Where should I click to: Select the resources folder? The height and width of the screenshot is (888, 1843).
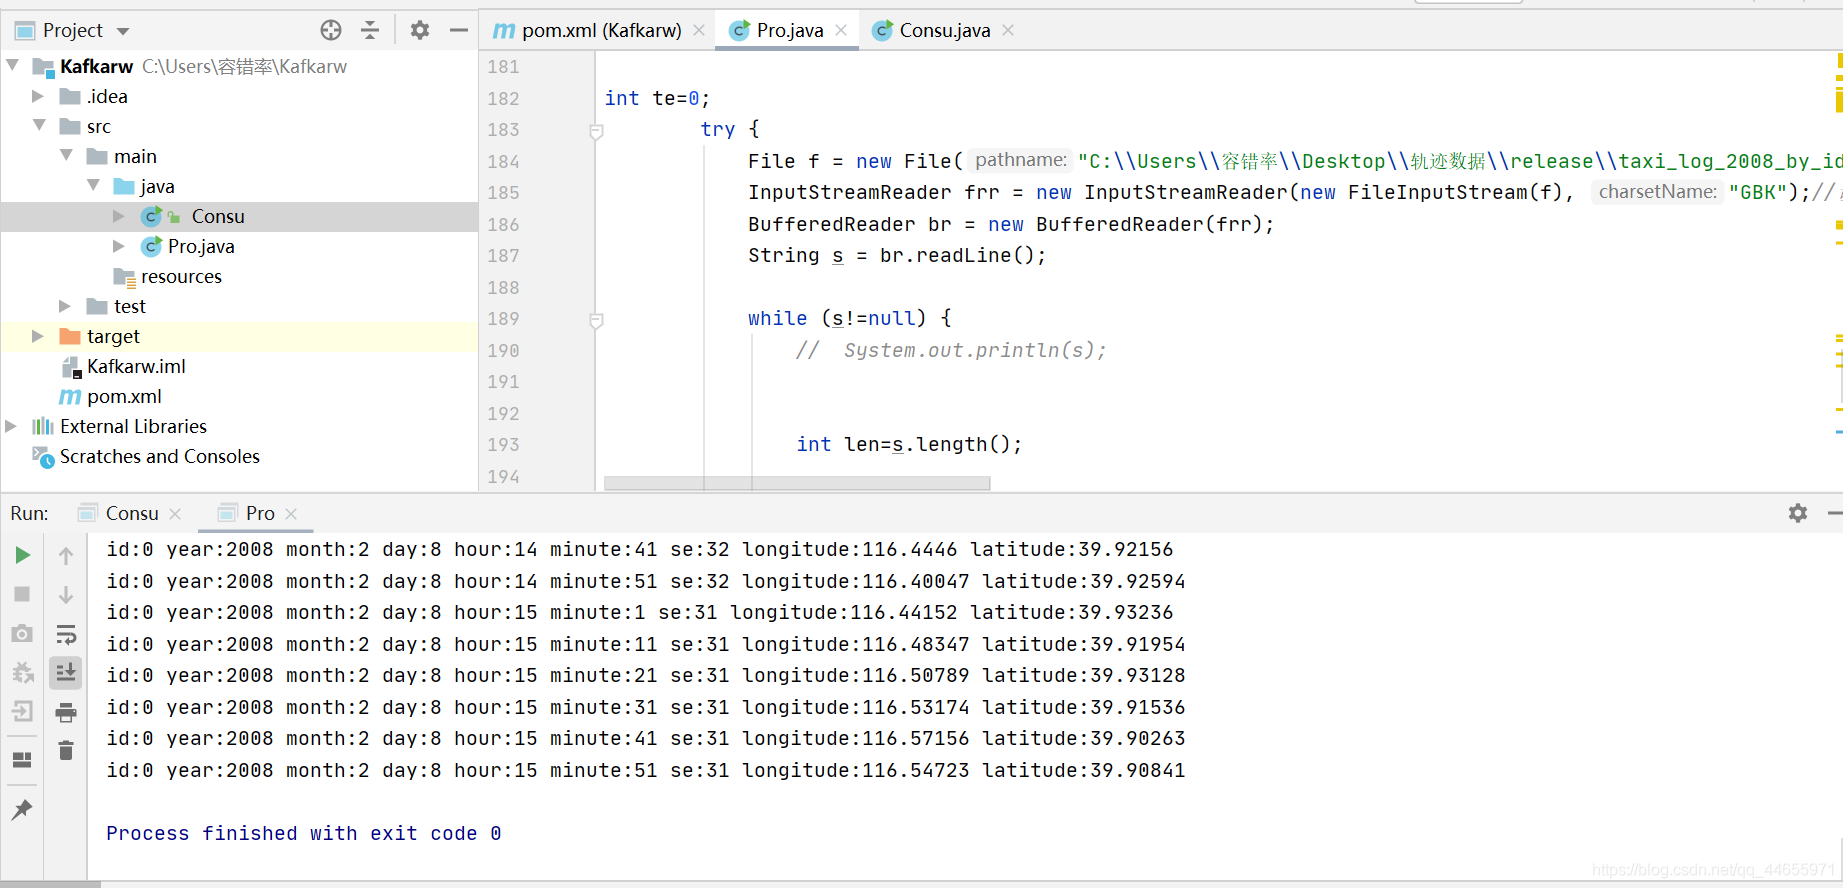point(181,276)
